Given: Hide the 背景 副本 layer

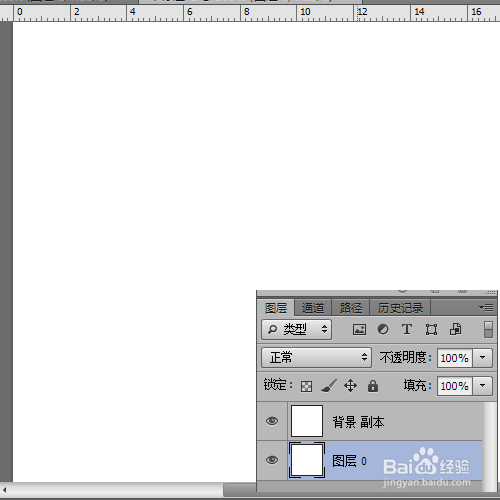Looking at the screenshot, I should (272, 421).
